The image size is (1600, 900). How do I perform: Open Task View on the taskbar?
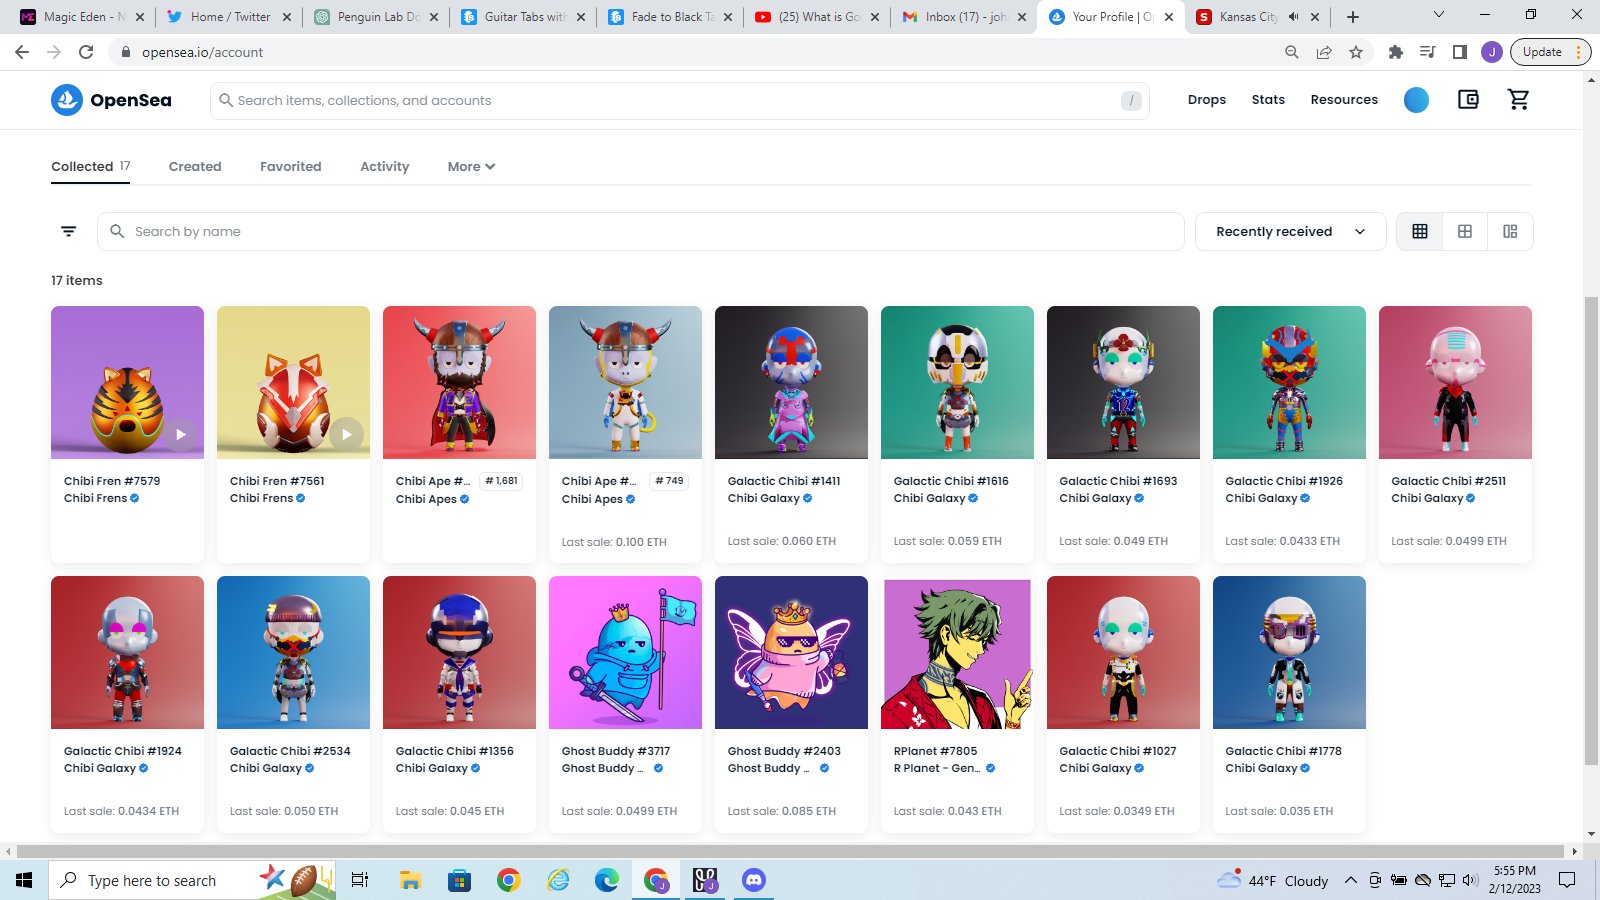tap(360, 880)
